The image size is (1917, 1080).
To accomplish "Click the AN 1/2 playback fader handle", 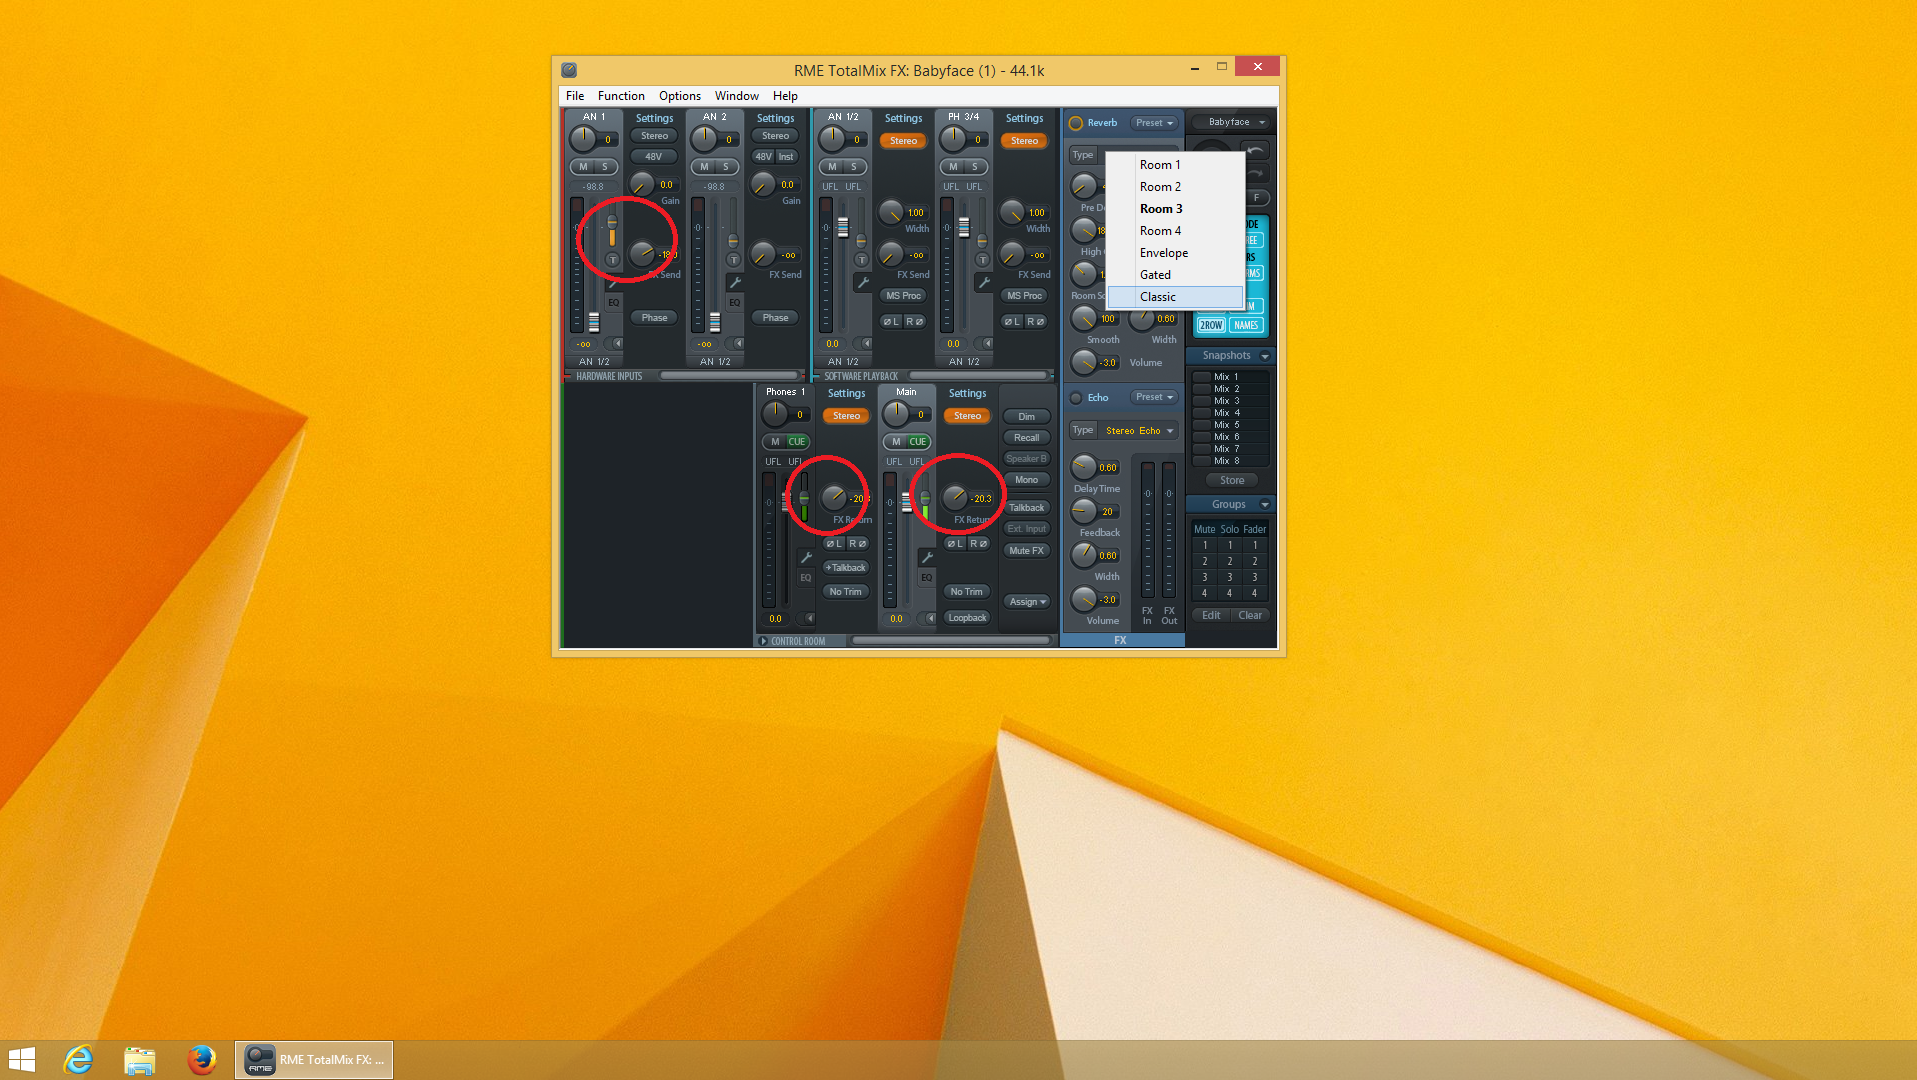I will coord(843,228).
